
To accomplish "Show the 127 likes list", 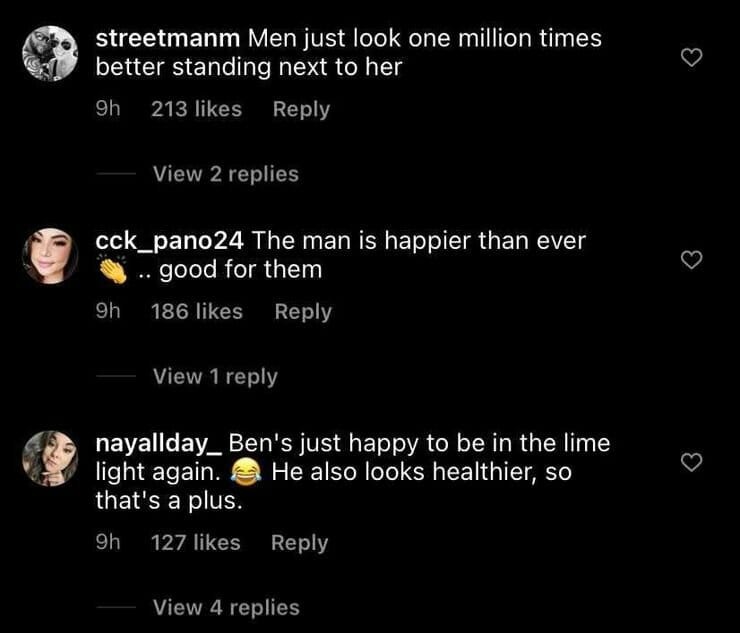I will [x=195, y=543].
